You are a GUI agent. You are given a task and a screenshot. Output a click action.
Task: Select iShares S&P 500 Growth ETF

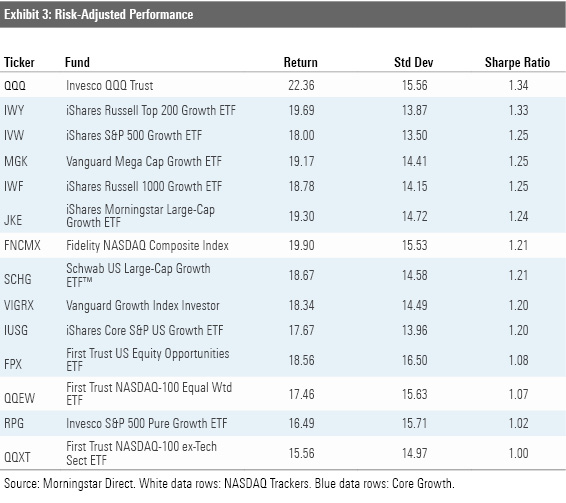pyautogui.click(x=134, y=135)
